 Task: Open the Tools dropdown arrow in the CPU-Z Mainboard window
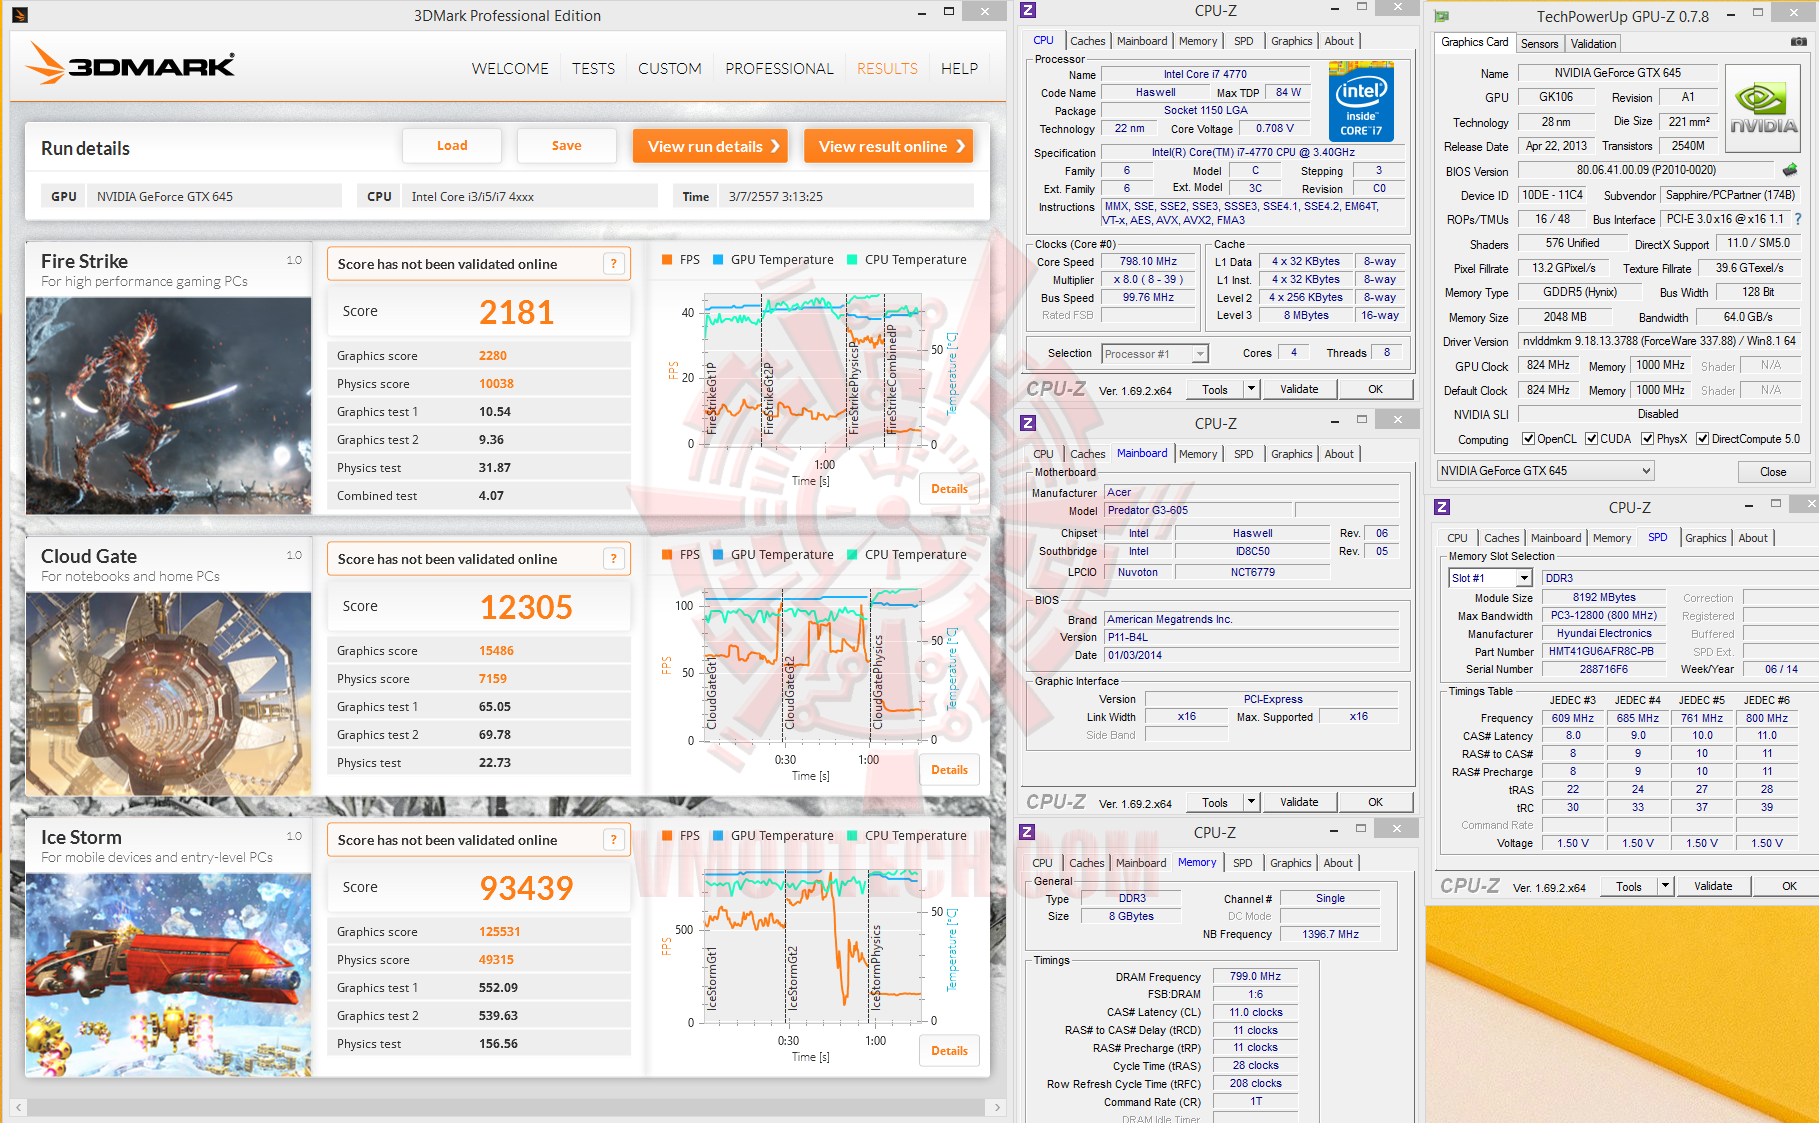(1250, 802)
